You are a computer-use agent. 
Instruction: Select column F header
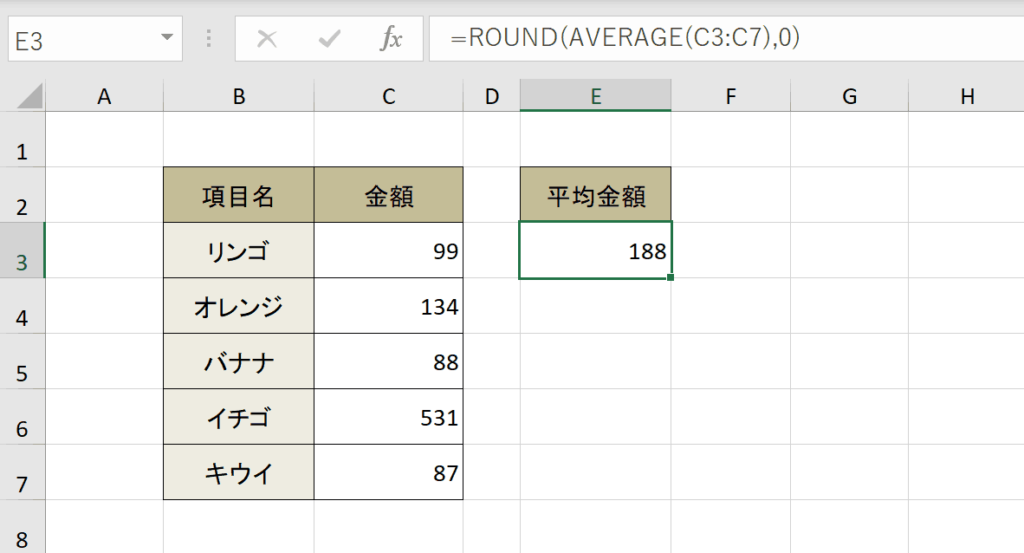[x=731, y=96]
